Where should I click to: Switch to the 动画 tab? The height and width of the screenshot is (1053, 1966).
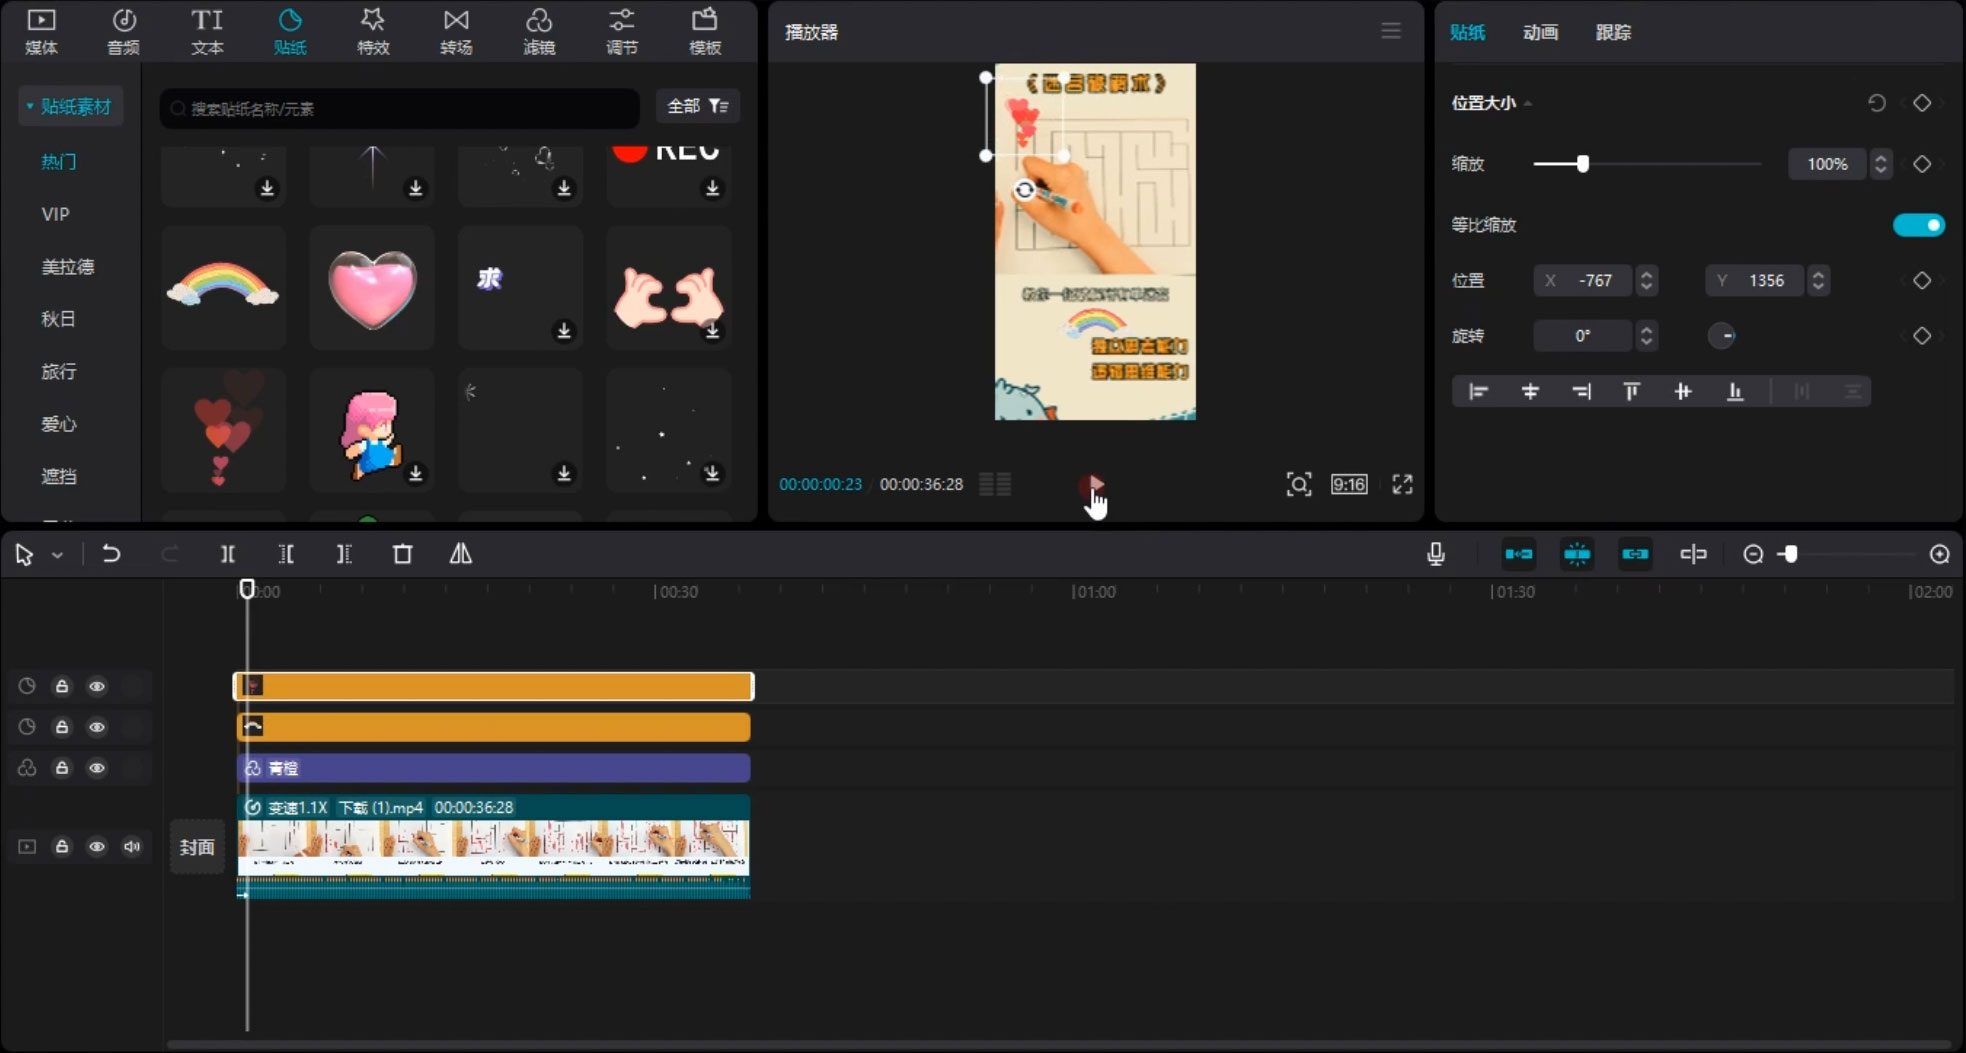pyautogui.click(x=1539, y=32)
